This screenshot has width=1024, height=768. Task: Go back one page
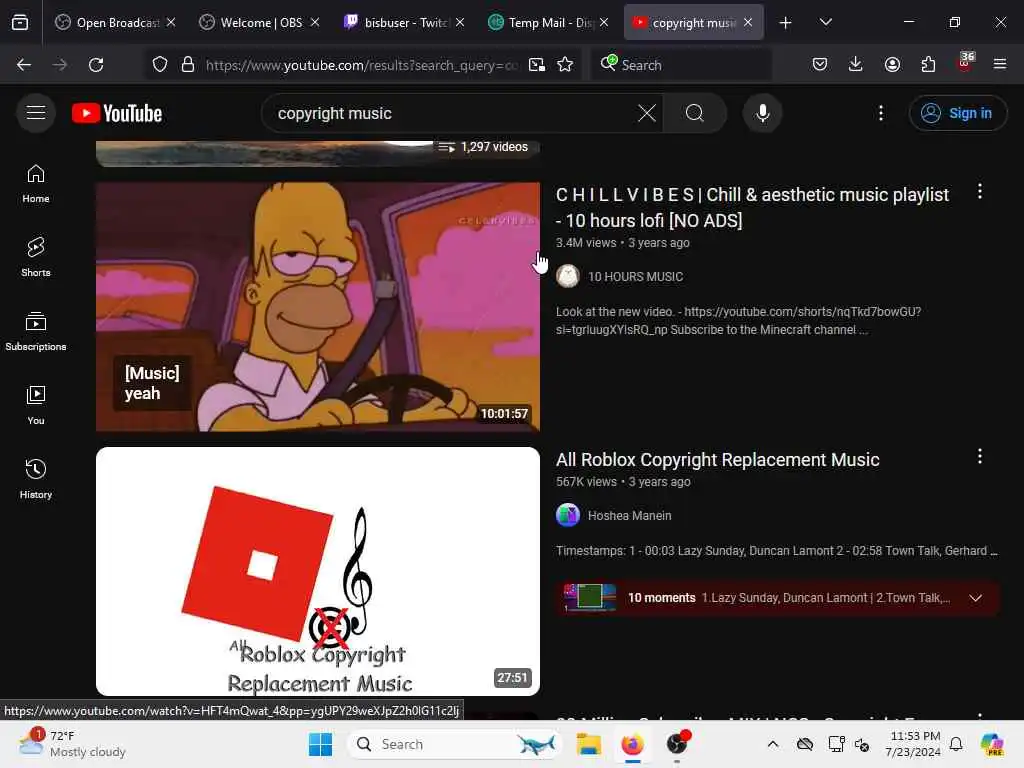[24, 65]
